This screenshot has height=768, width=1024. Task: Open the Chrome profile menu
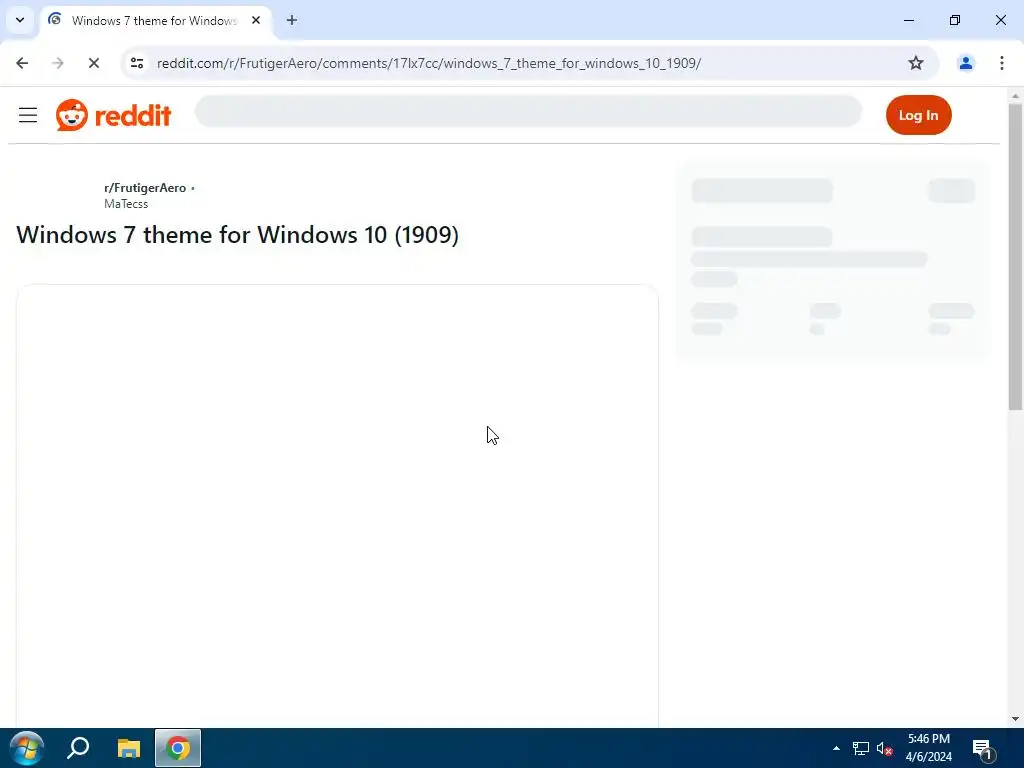965,63
